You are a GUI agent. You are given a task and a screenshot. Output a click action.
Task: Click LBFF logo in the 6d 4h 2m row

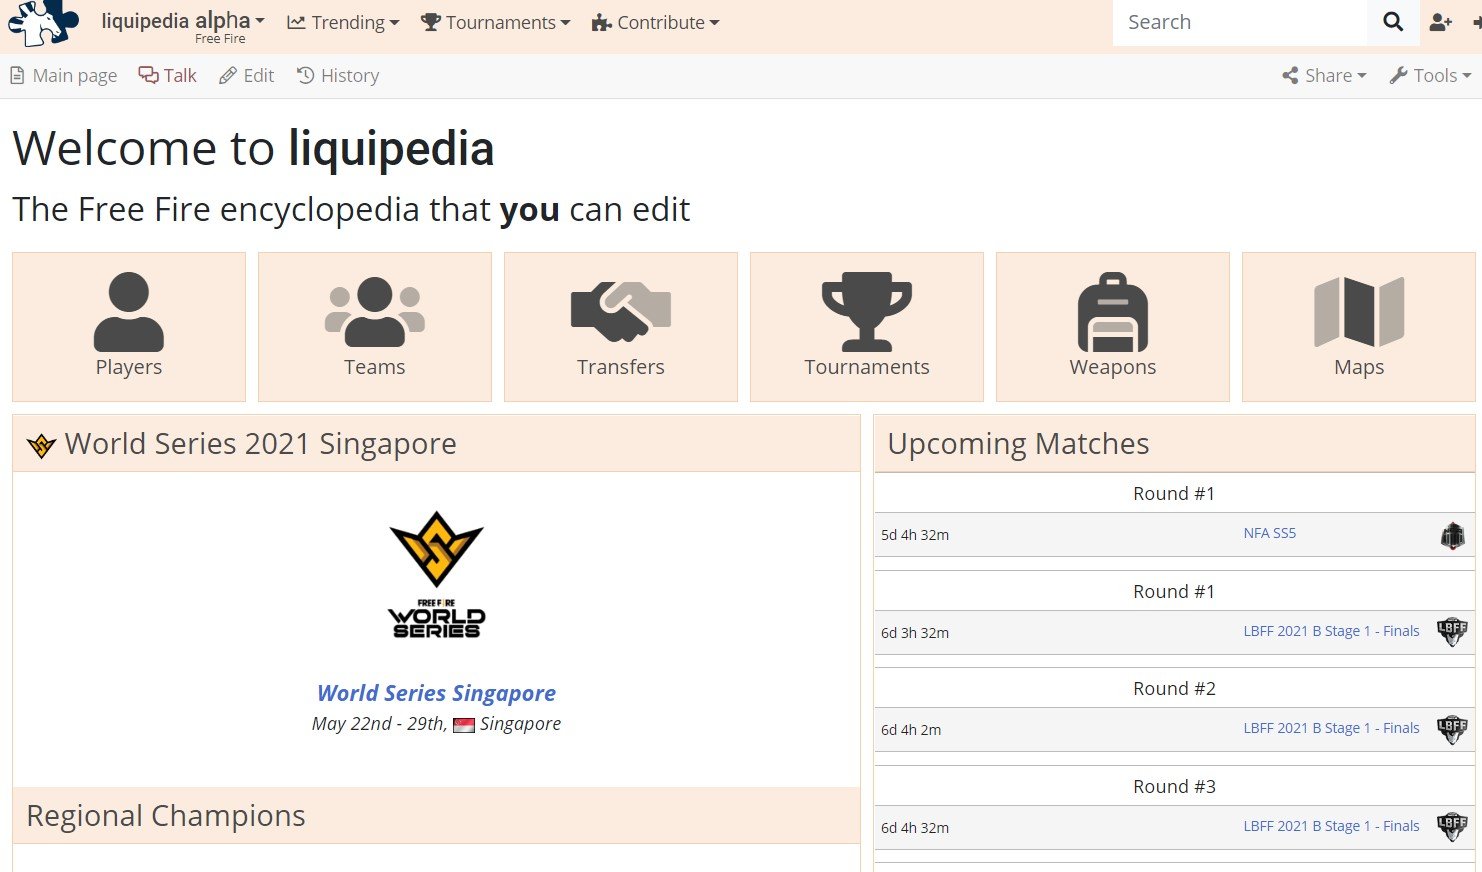click(1452, 729)
